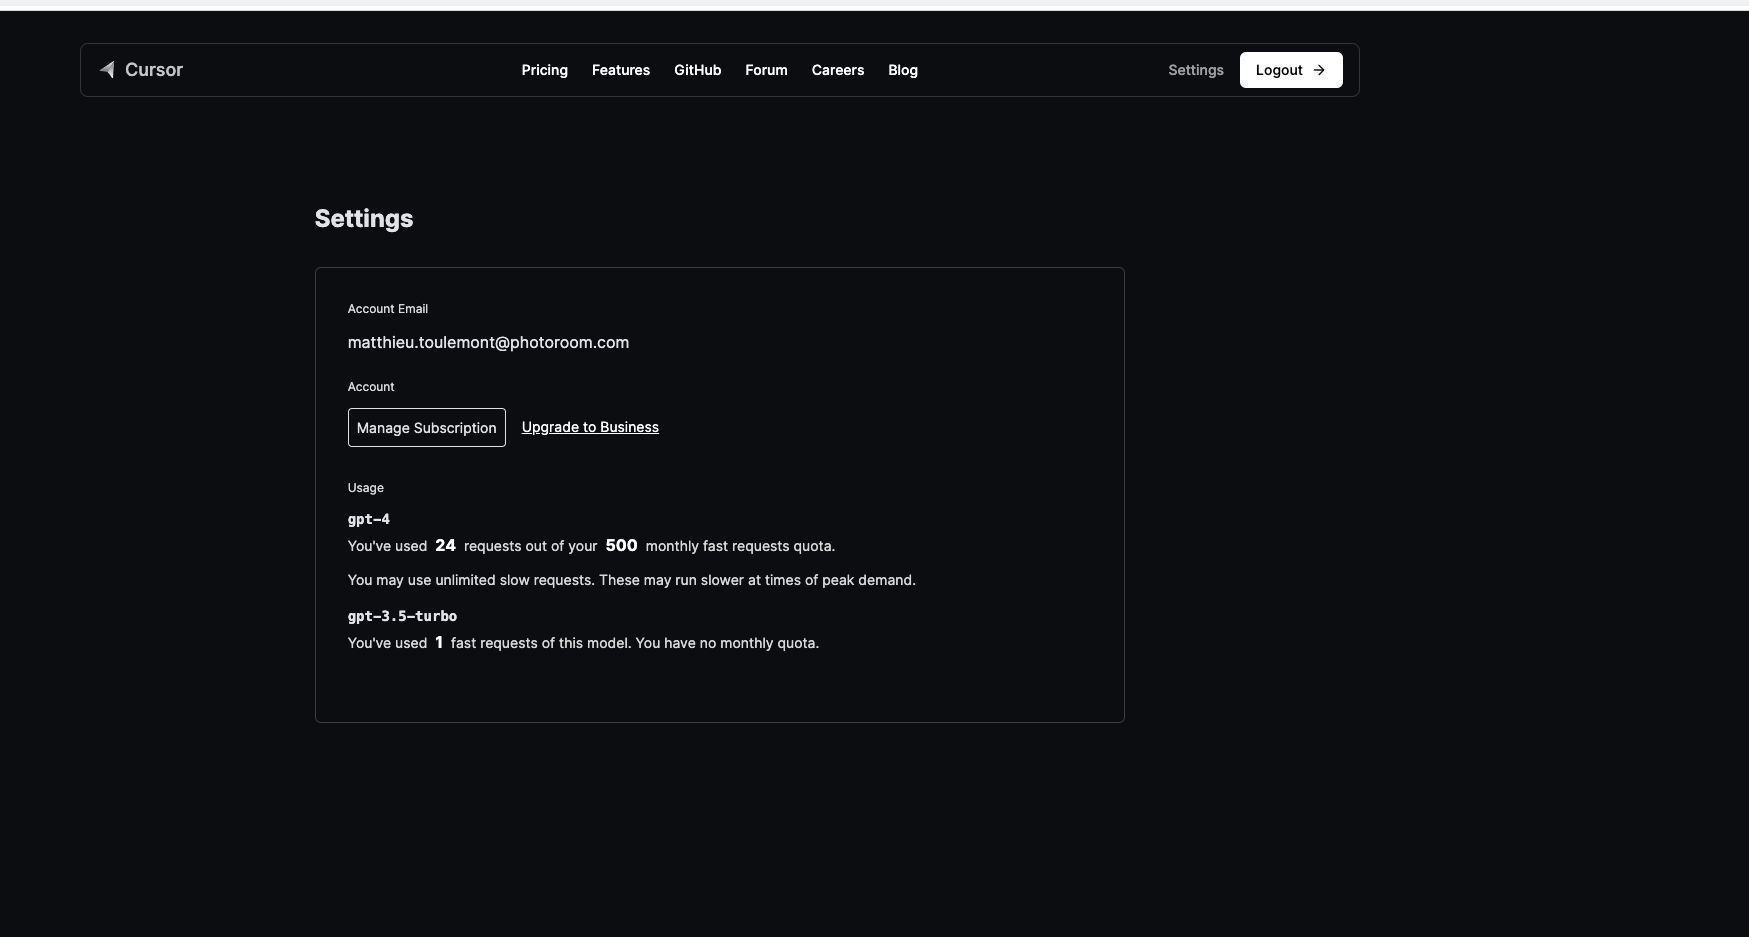Open the Features page
Screen dimensions: 1749x937
[x=620, y=70]
